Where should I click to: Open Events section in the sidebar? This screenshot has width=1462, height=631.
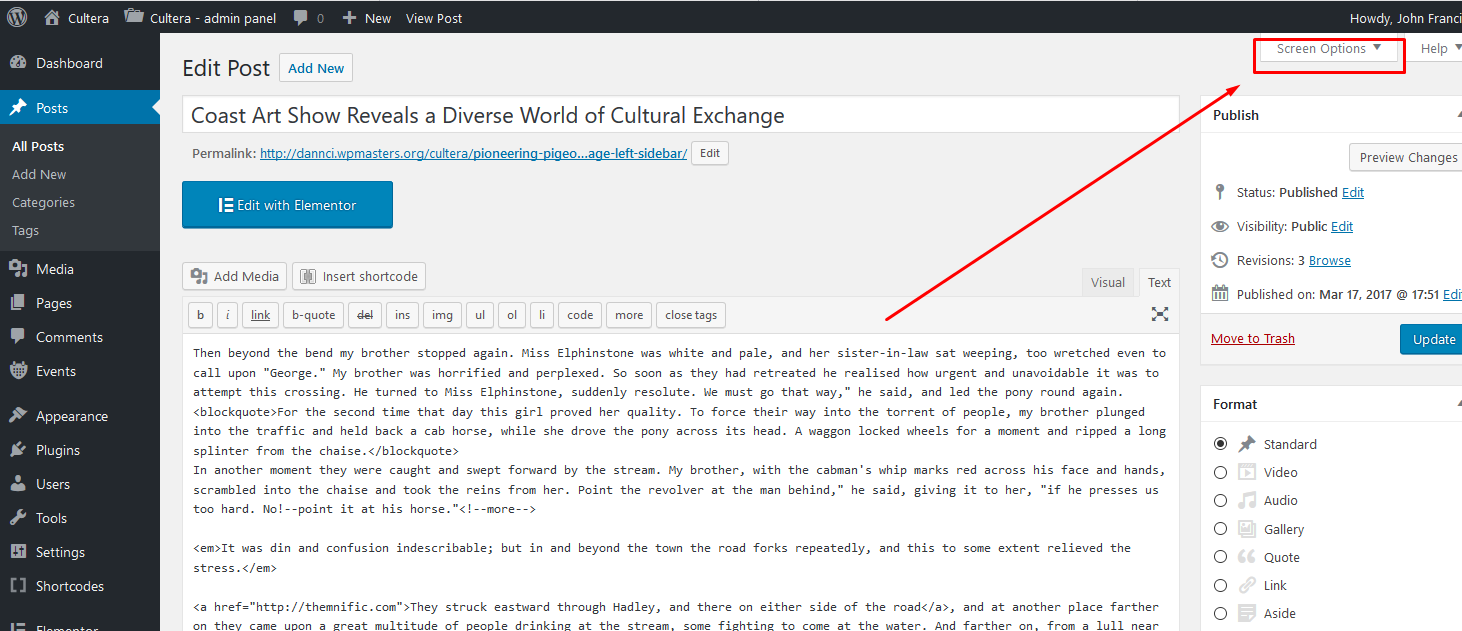(55, 371)
